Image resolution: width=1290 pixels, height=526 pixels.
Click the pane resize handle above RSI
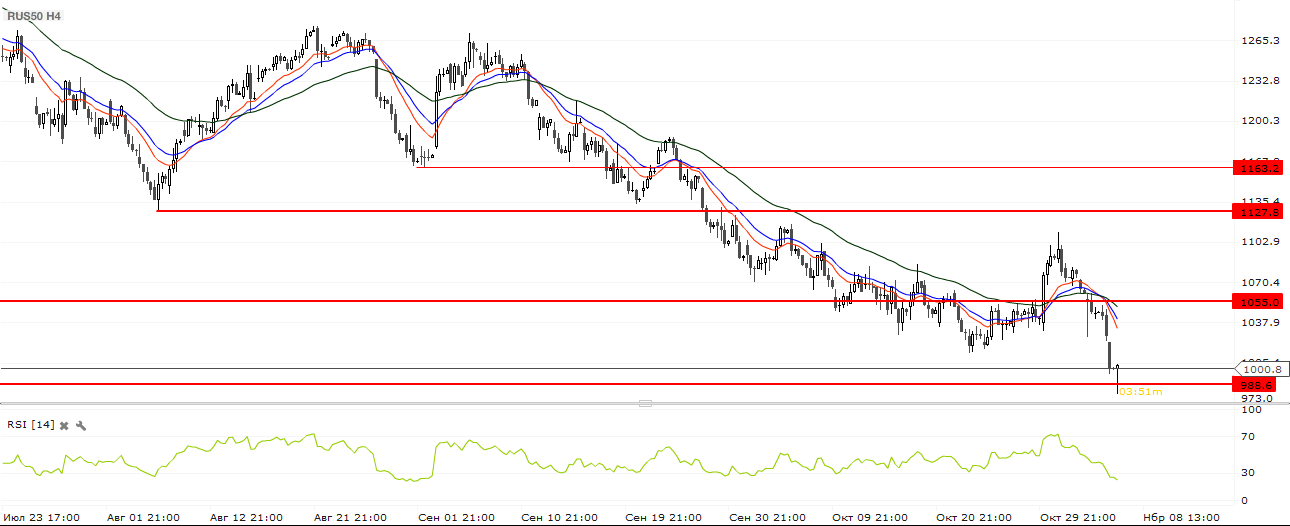click(x=645, y=404)
